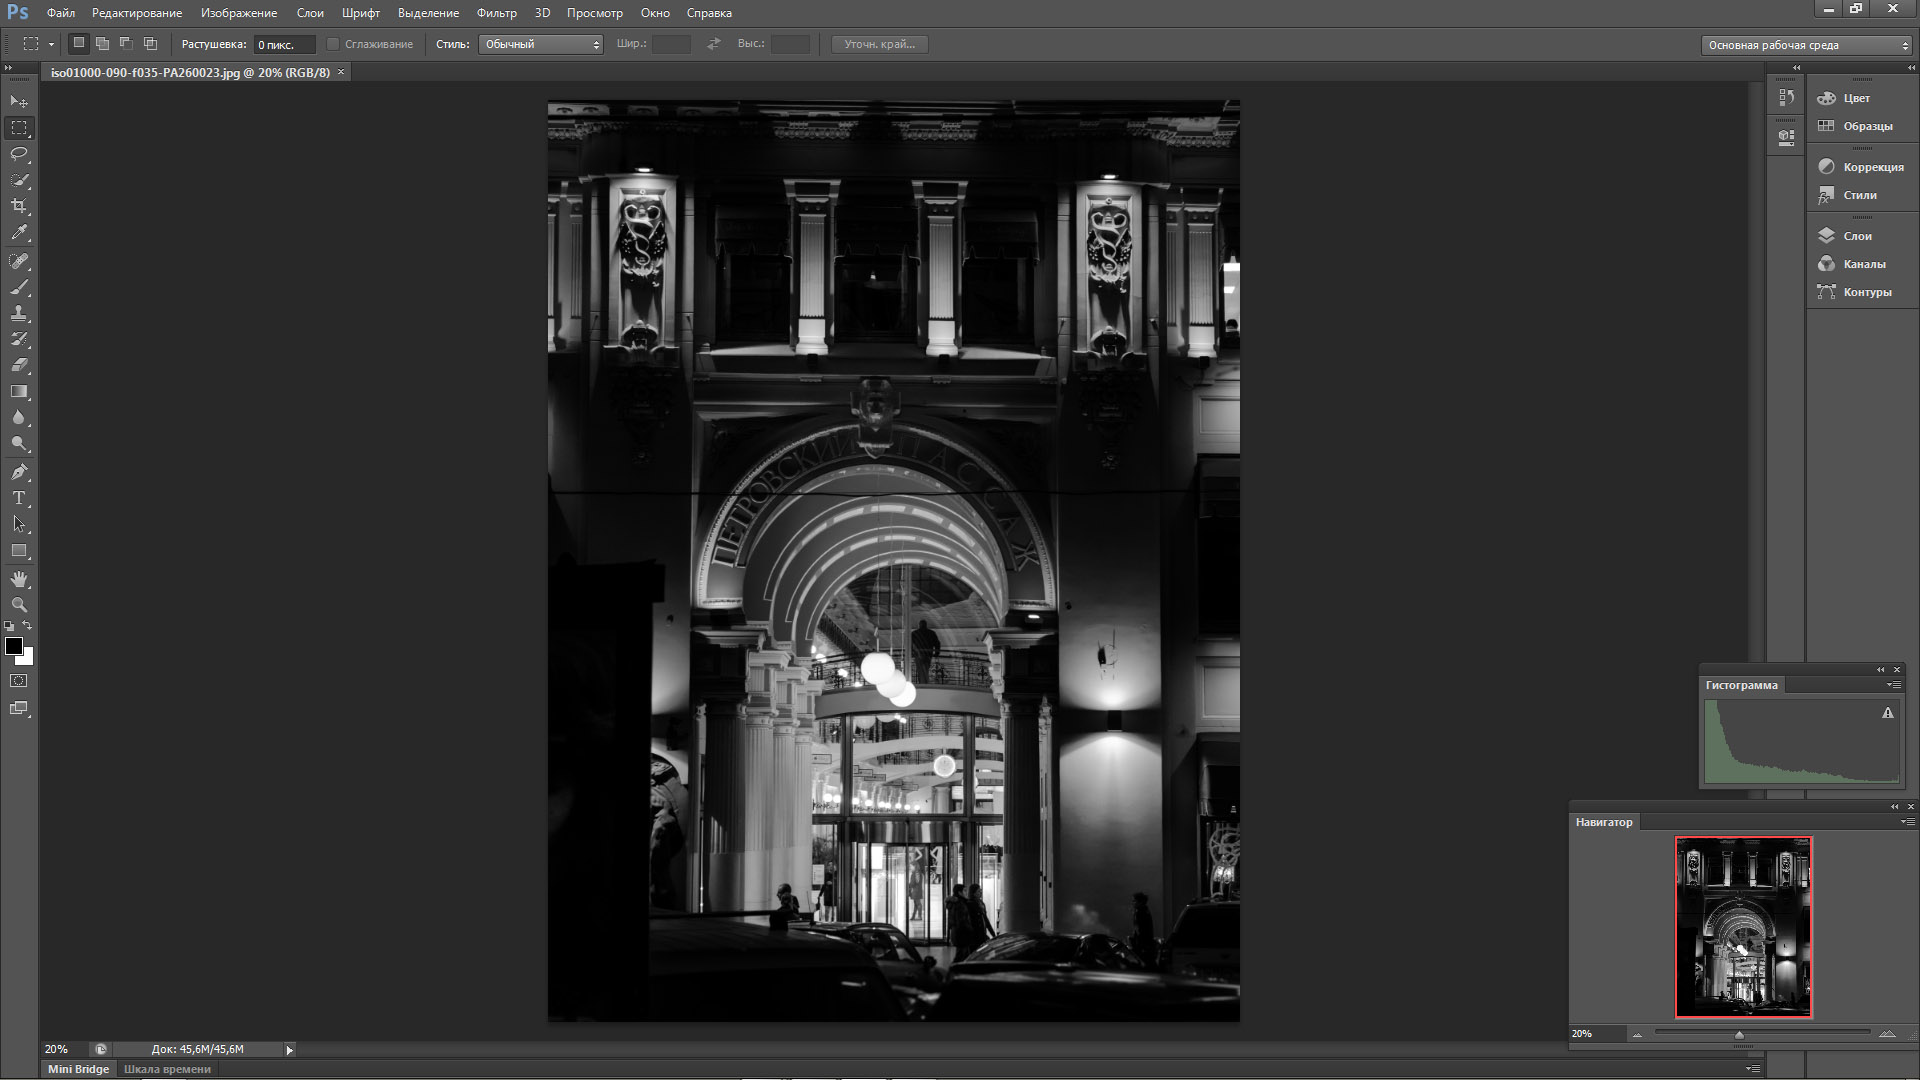
Task: Enable the Сглаживание checkbox
Action: click(x=334, y=44)
